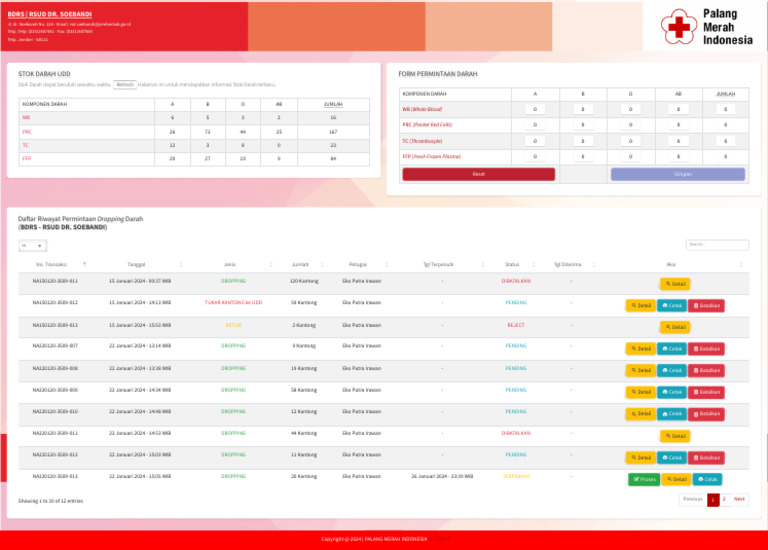768x550 pixels.
Task: Open Detail for the 14:48 WIB transaction
Action: point(641,414)
